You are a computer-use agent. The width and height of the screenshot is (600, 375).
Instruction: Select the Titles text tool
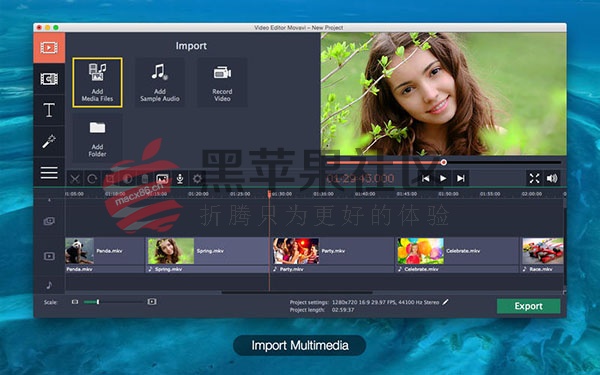point(49,110)
